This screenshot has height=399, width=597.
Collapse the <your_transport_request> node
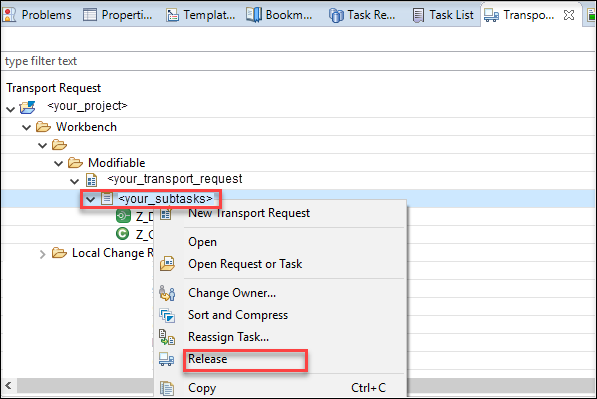[x=75, y=181]
